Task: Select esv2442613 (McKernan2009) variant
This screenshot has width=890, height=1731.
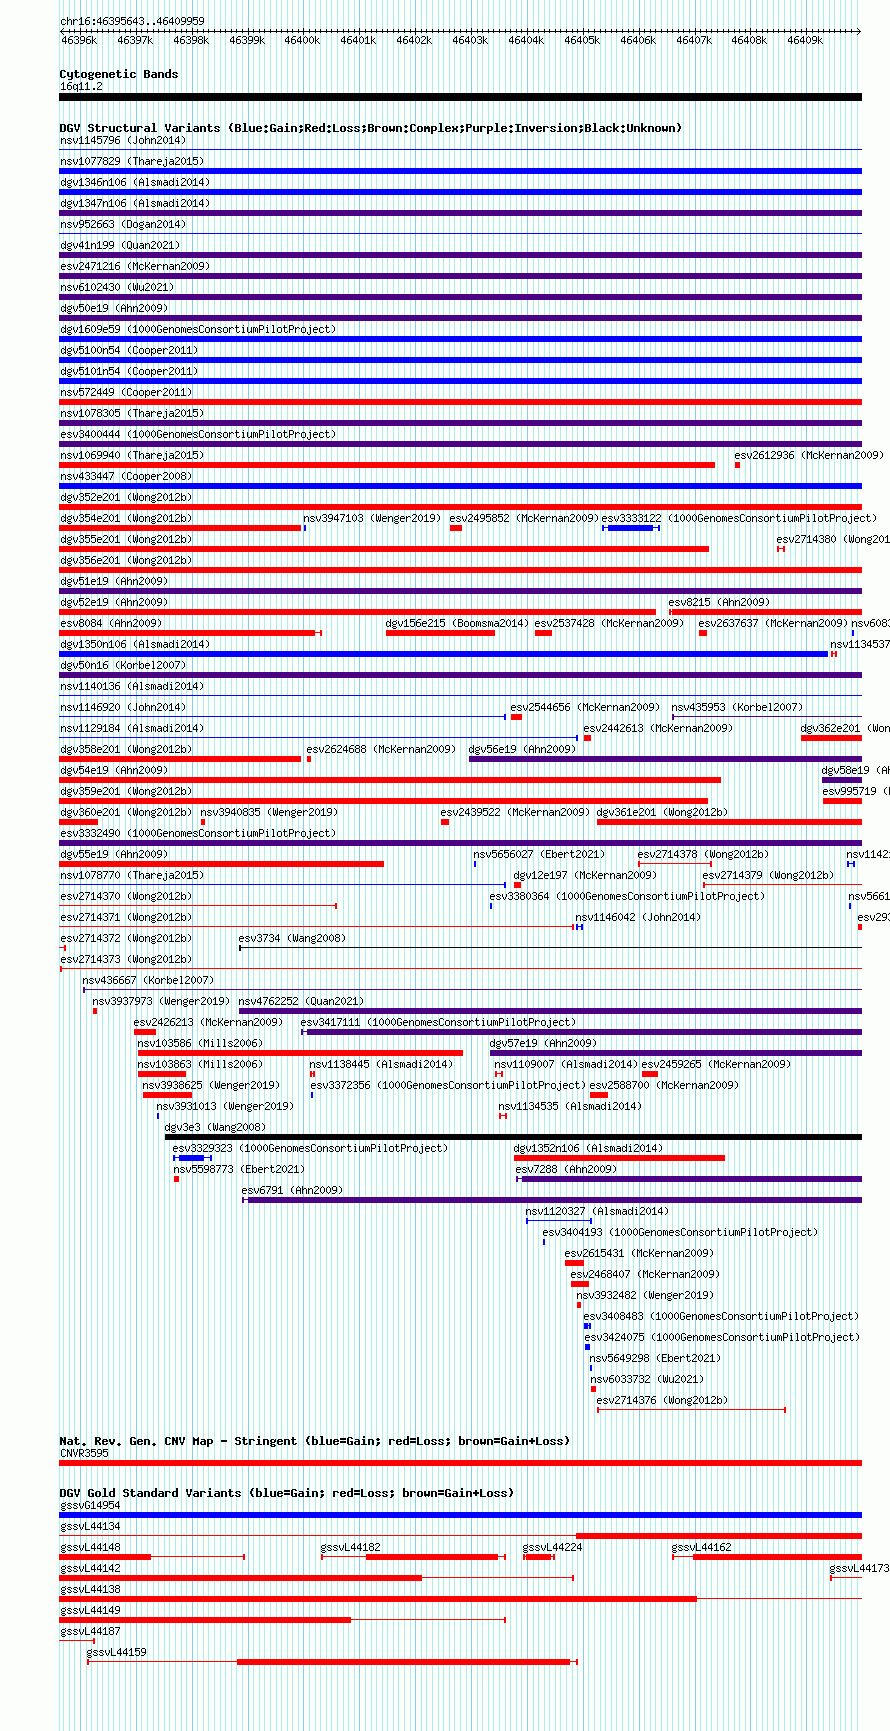Action: coord(658,728)
